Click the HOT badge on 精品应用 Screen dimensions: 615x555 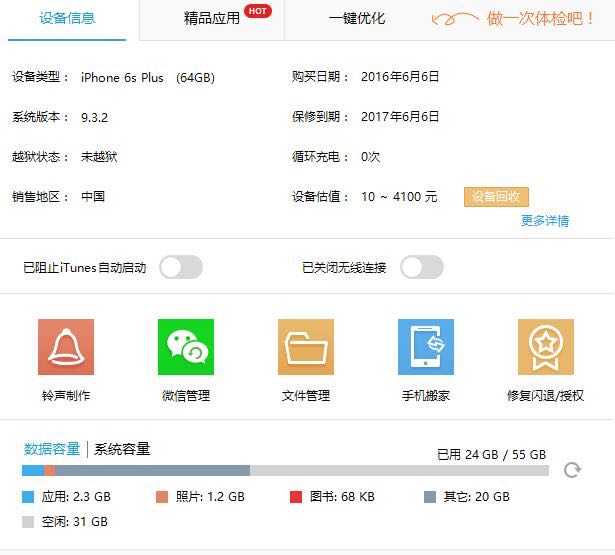[x=258, y=11]
